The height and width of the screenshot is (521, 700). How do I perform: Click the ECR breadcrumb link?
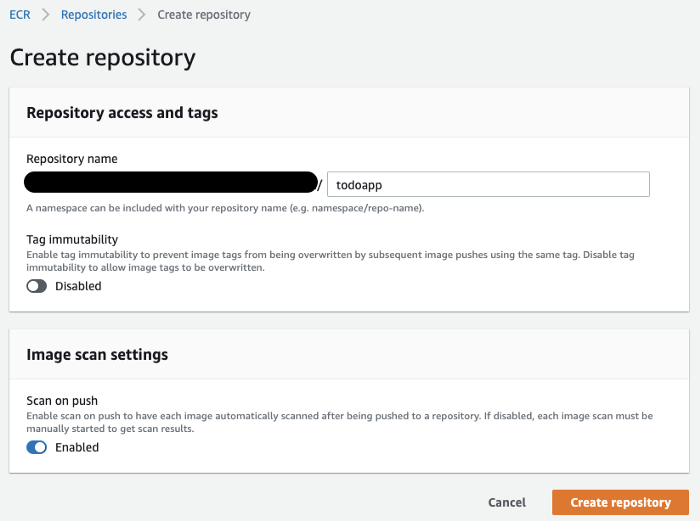point(20,15)
